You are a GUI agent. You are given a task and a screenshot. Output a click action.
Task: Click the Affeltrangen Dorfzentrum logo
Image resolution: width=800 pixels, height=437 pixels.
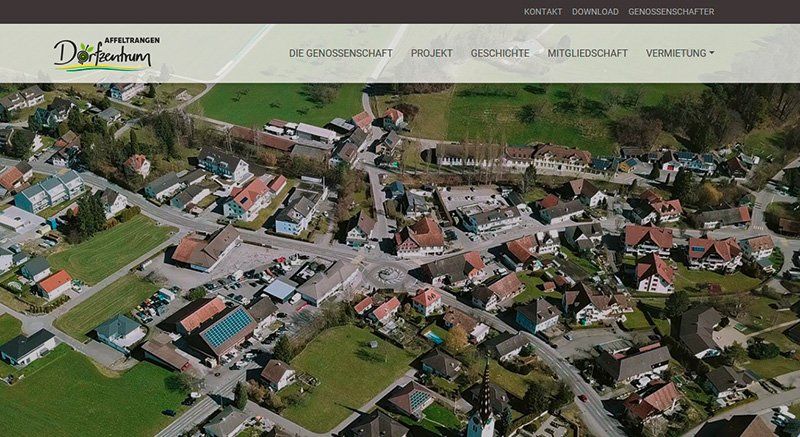(x=107, y=54)
